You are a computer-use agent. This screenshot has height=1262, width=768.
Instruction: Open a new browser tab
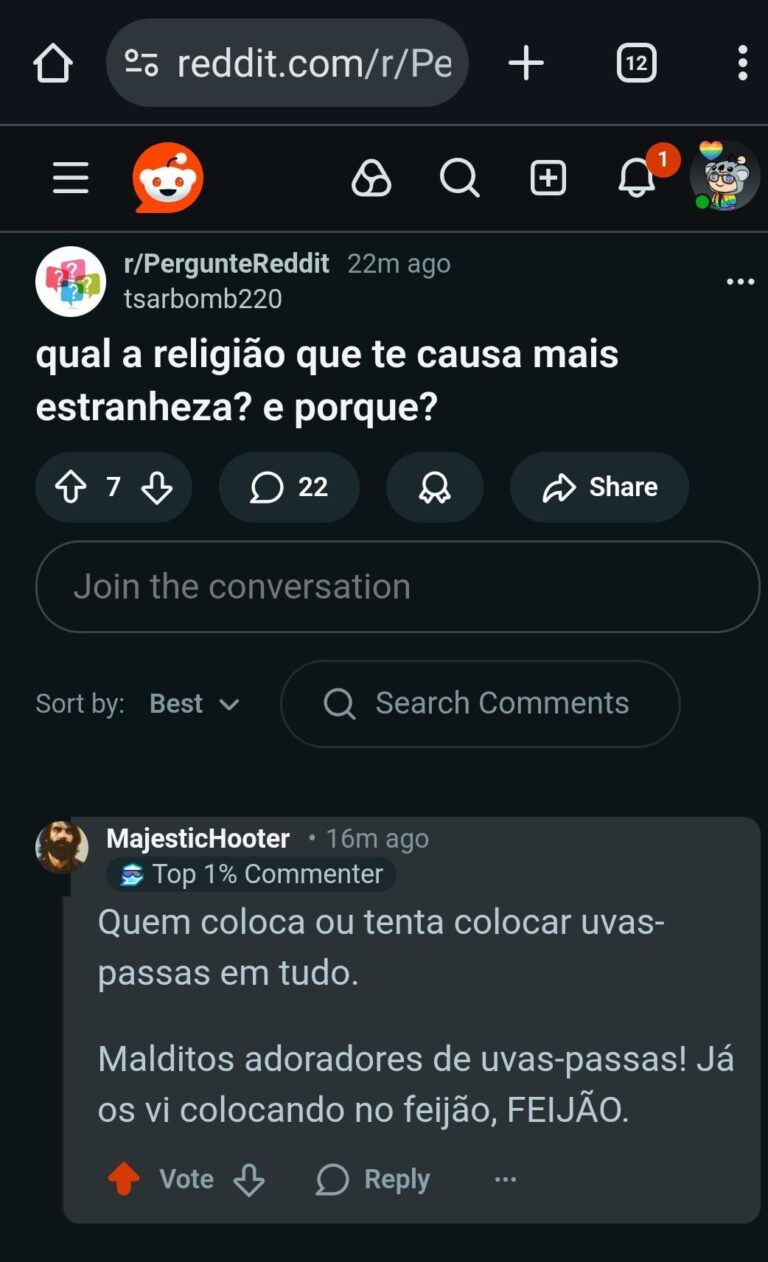526,64
